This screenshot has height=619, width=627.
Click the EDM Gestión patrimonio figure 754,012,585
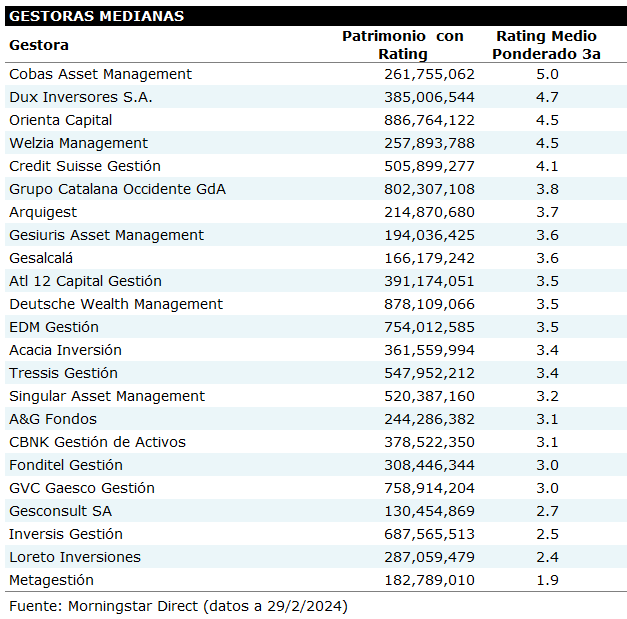click(x=429, y=327)
